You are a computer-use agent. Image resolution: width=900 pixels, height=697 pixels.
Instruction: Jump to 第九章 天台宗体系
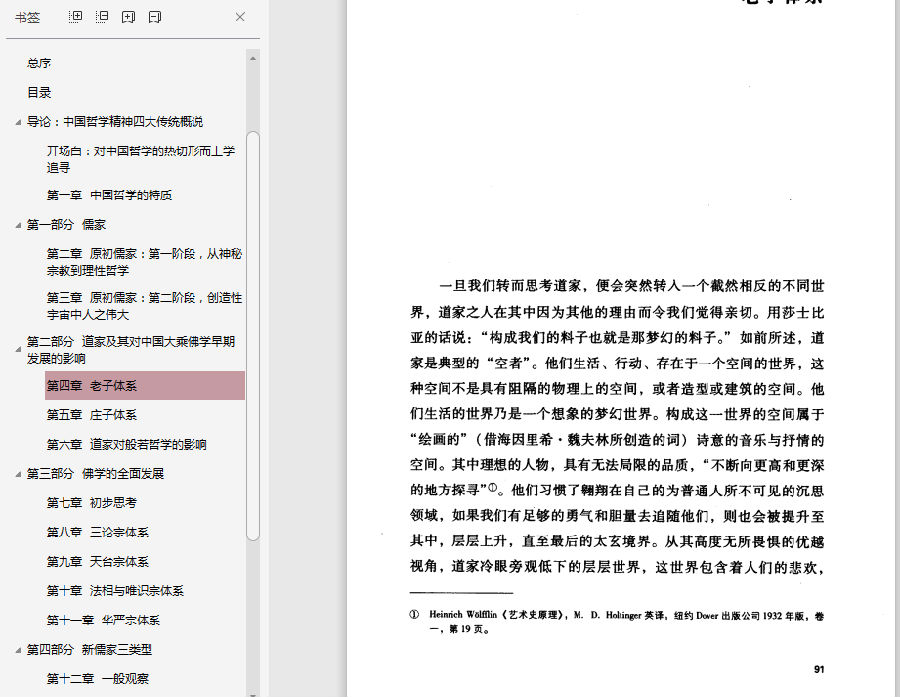point(98,562)
